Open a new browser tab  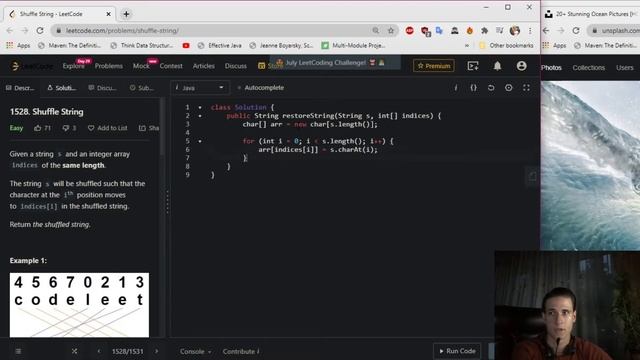click(x=126, y=14)
